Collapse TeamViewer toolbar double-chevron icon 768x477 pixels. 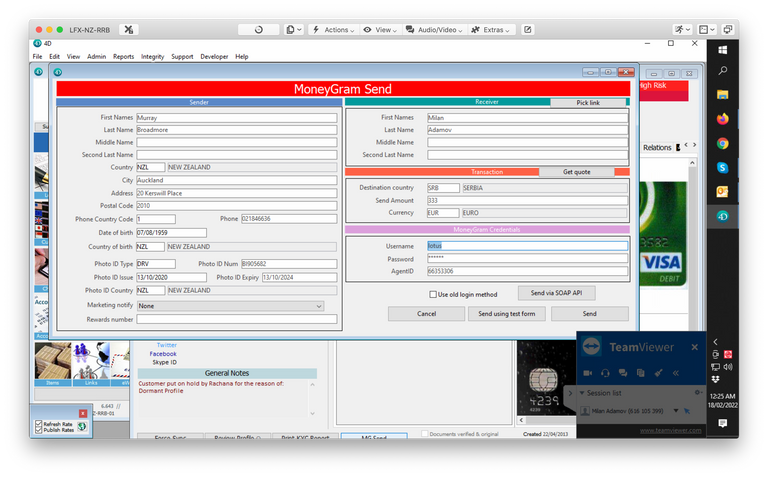676,373
